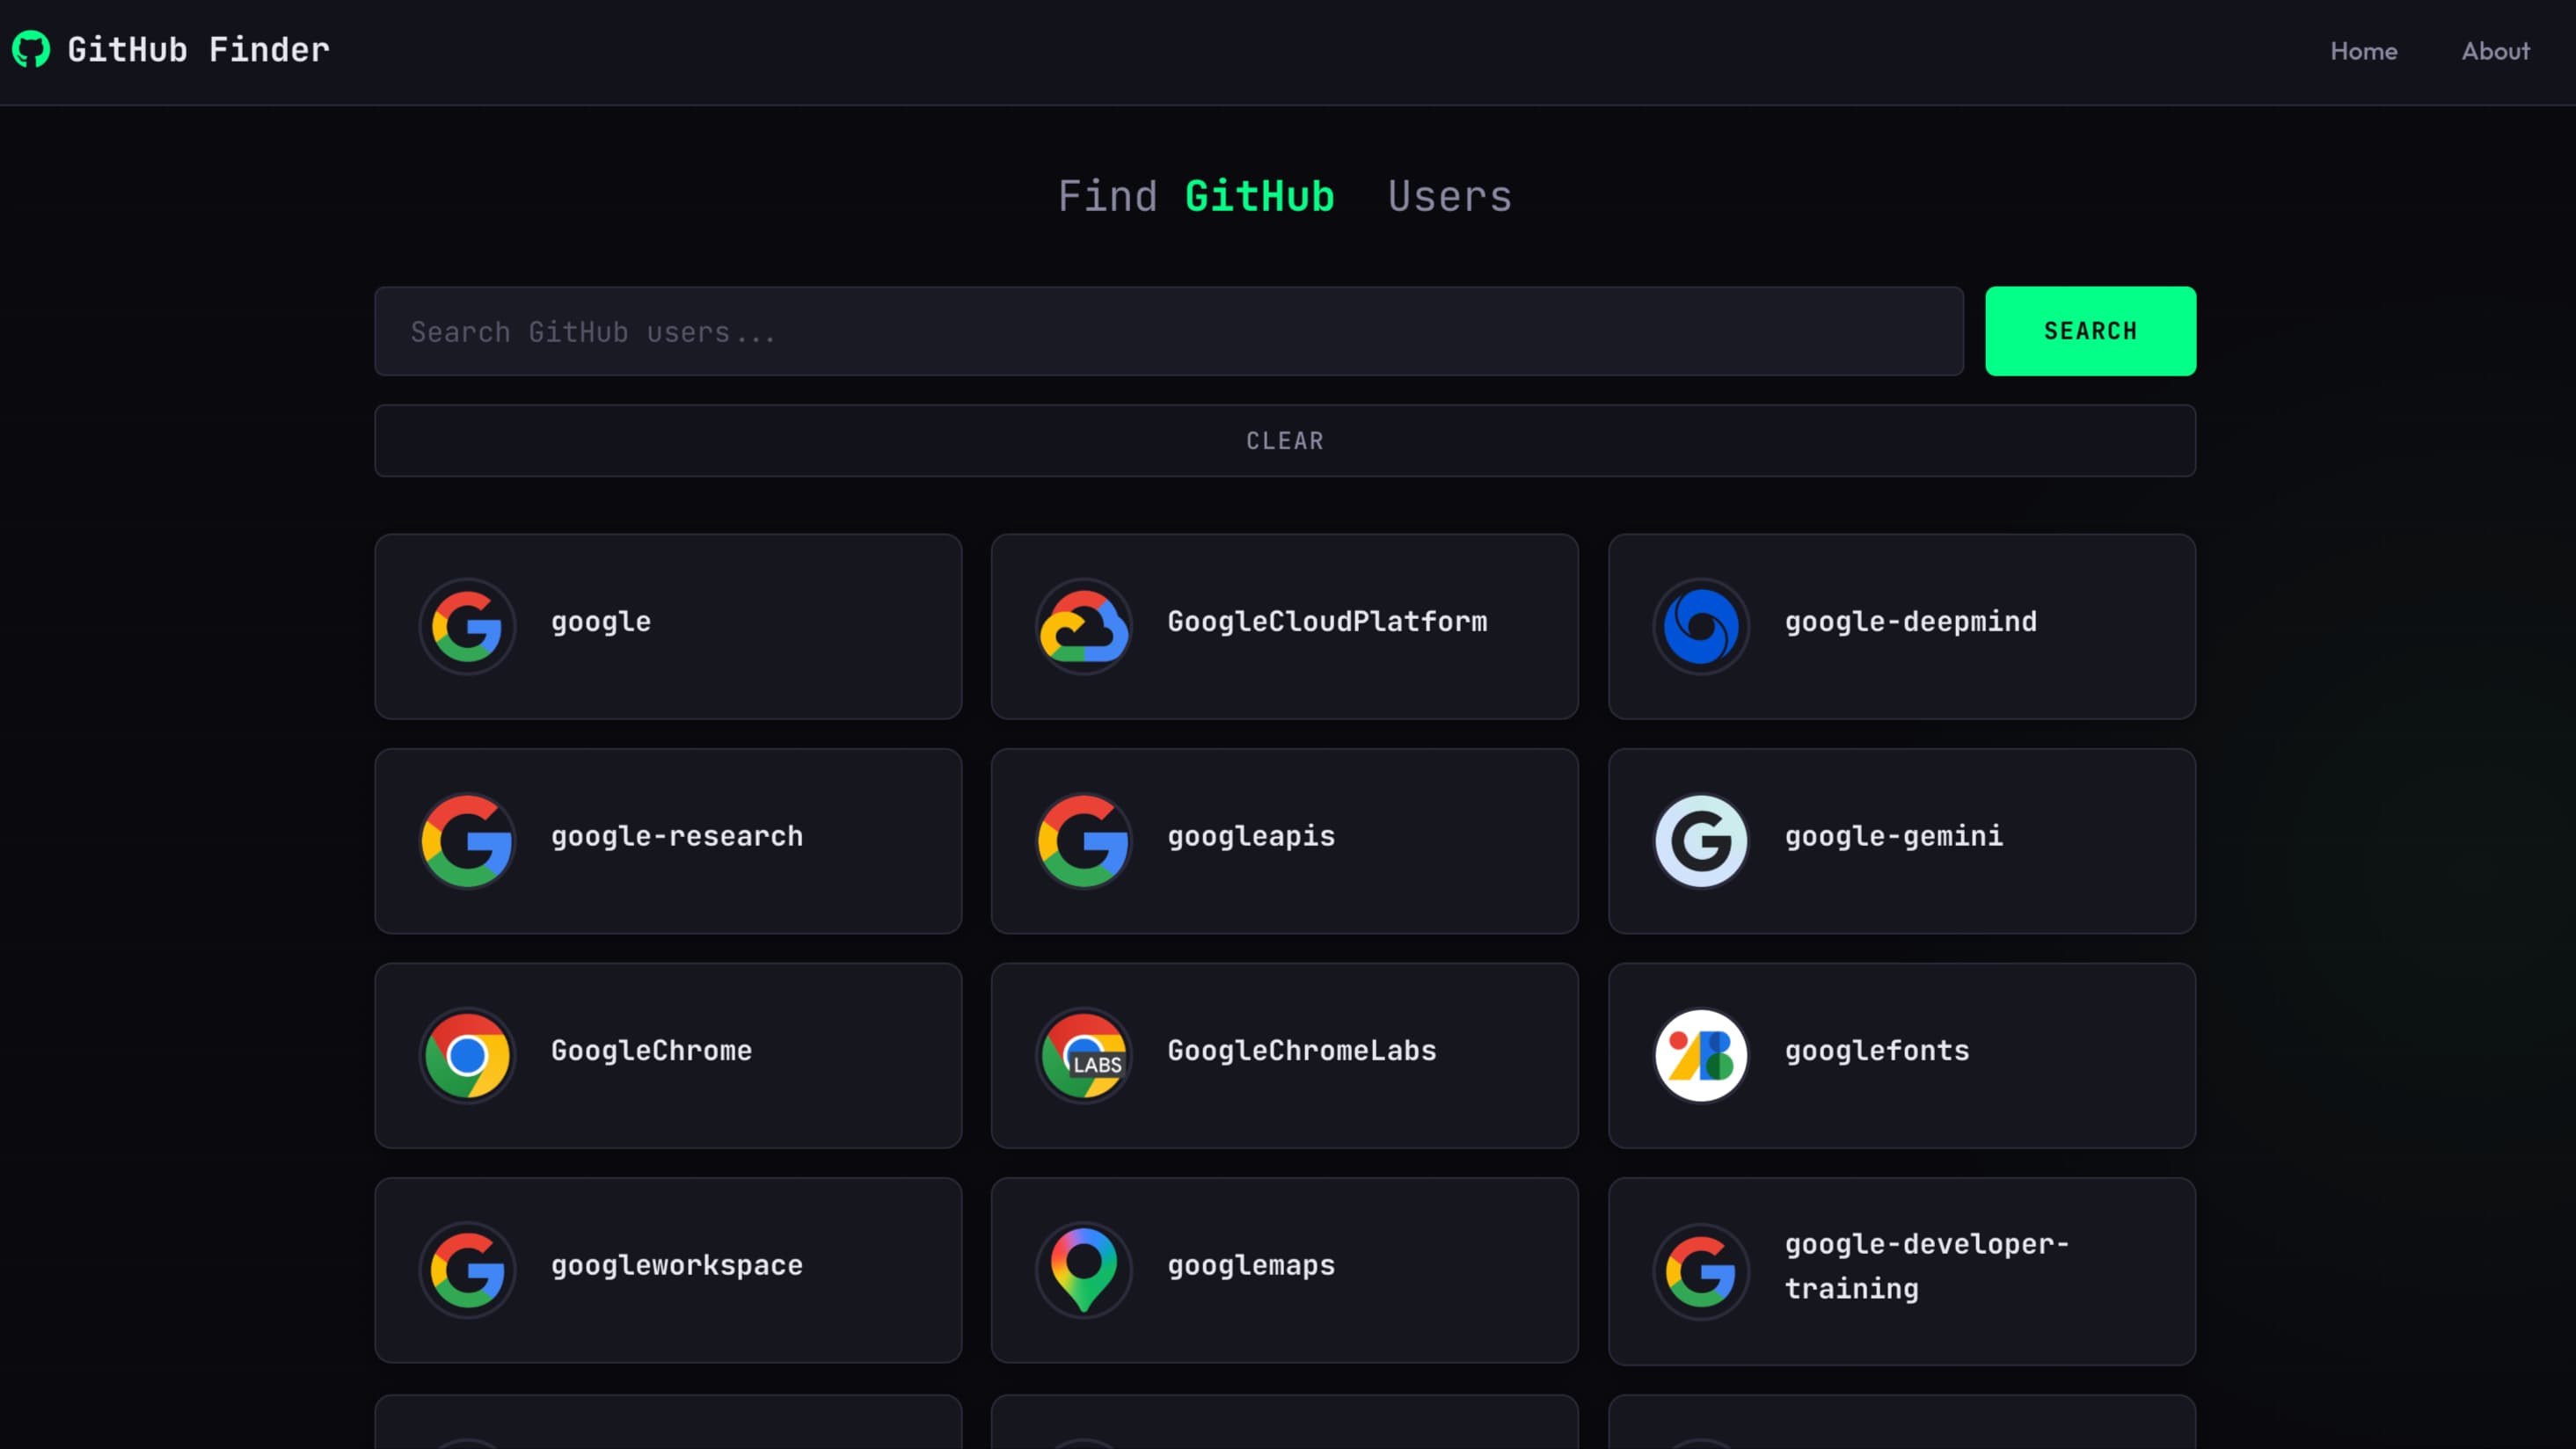
Task: Focus the Search GitHub users field
Action: point(1169,331)
